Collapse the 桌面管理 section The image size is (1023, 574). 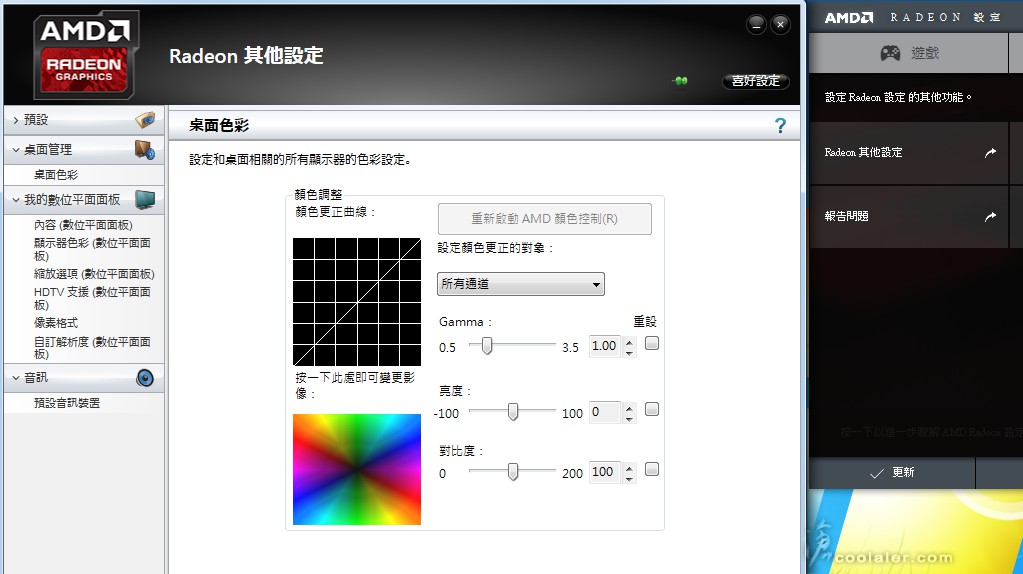click(x=16, y=150)
